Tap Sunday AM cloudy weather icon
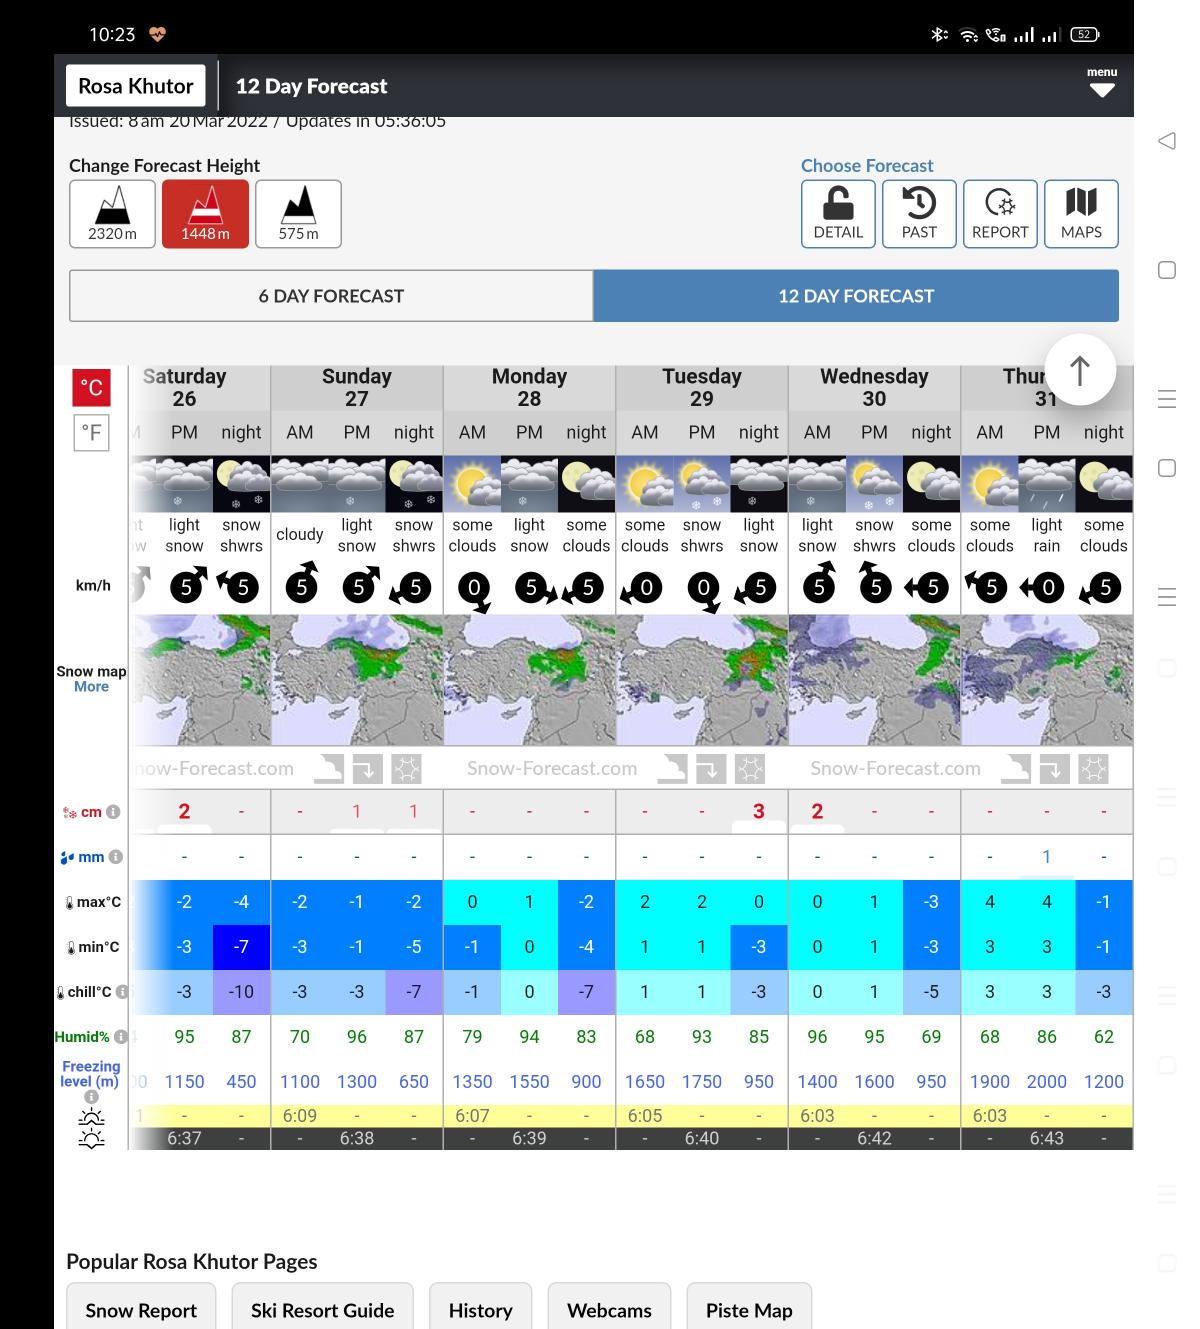This screenshot has width=1200, height=1329. 300,484
